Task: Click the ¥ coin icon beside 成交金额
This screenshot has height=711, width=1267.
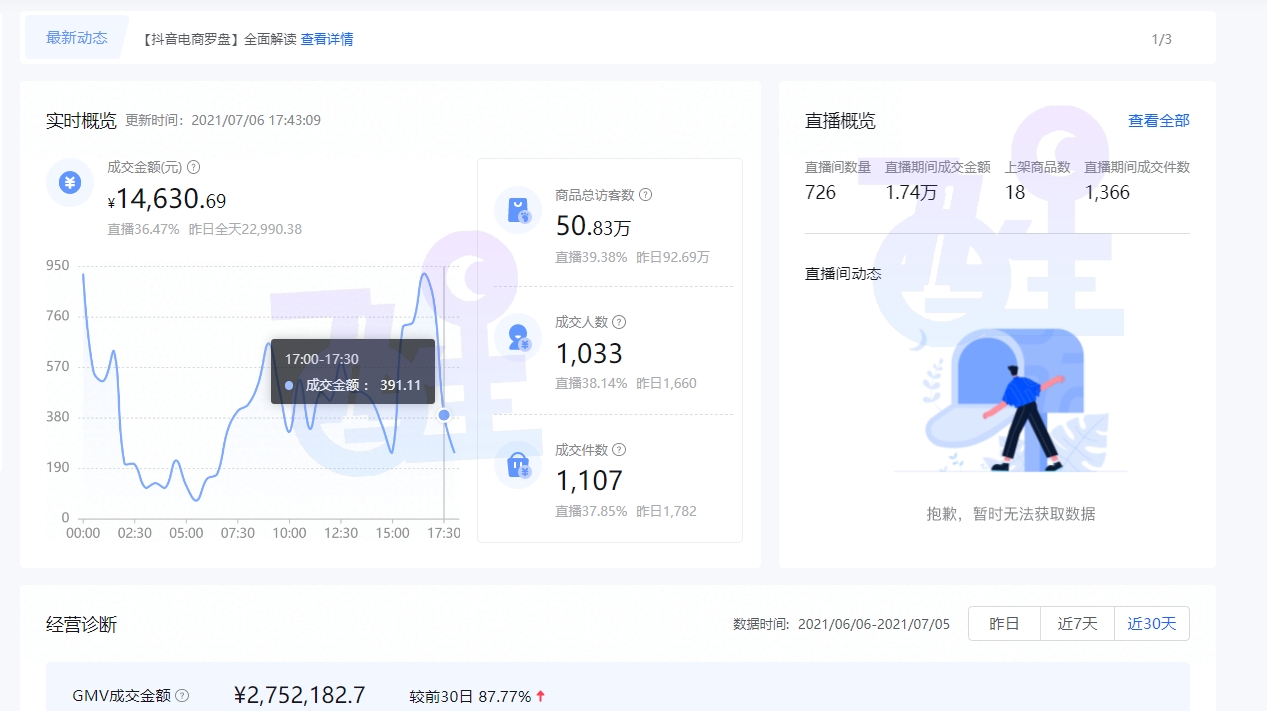Action: (68, 184)
